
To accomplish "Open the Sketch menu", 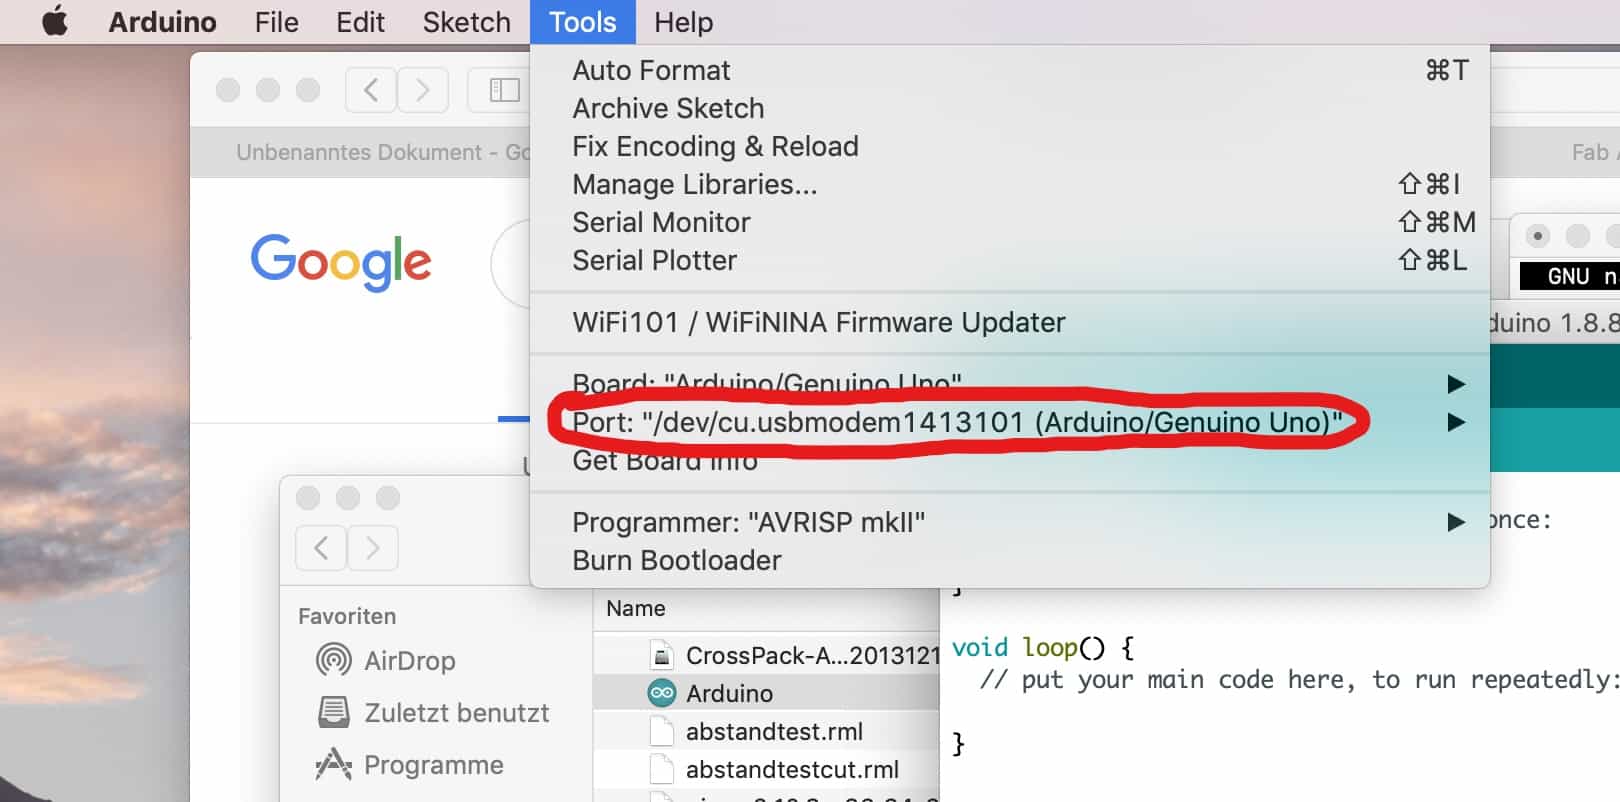I will click(466, 22).
